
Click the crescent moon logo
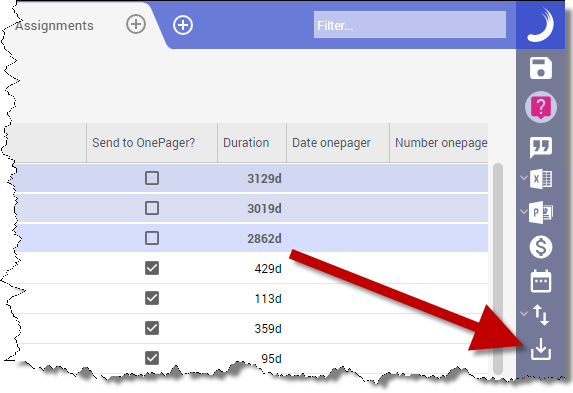tap(541, 25)
